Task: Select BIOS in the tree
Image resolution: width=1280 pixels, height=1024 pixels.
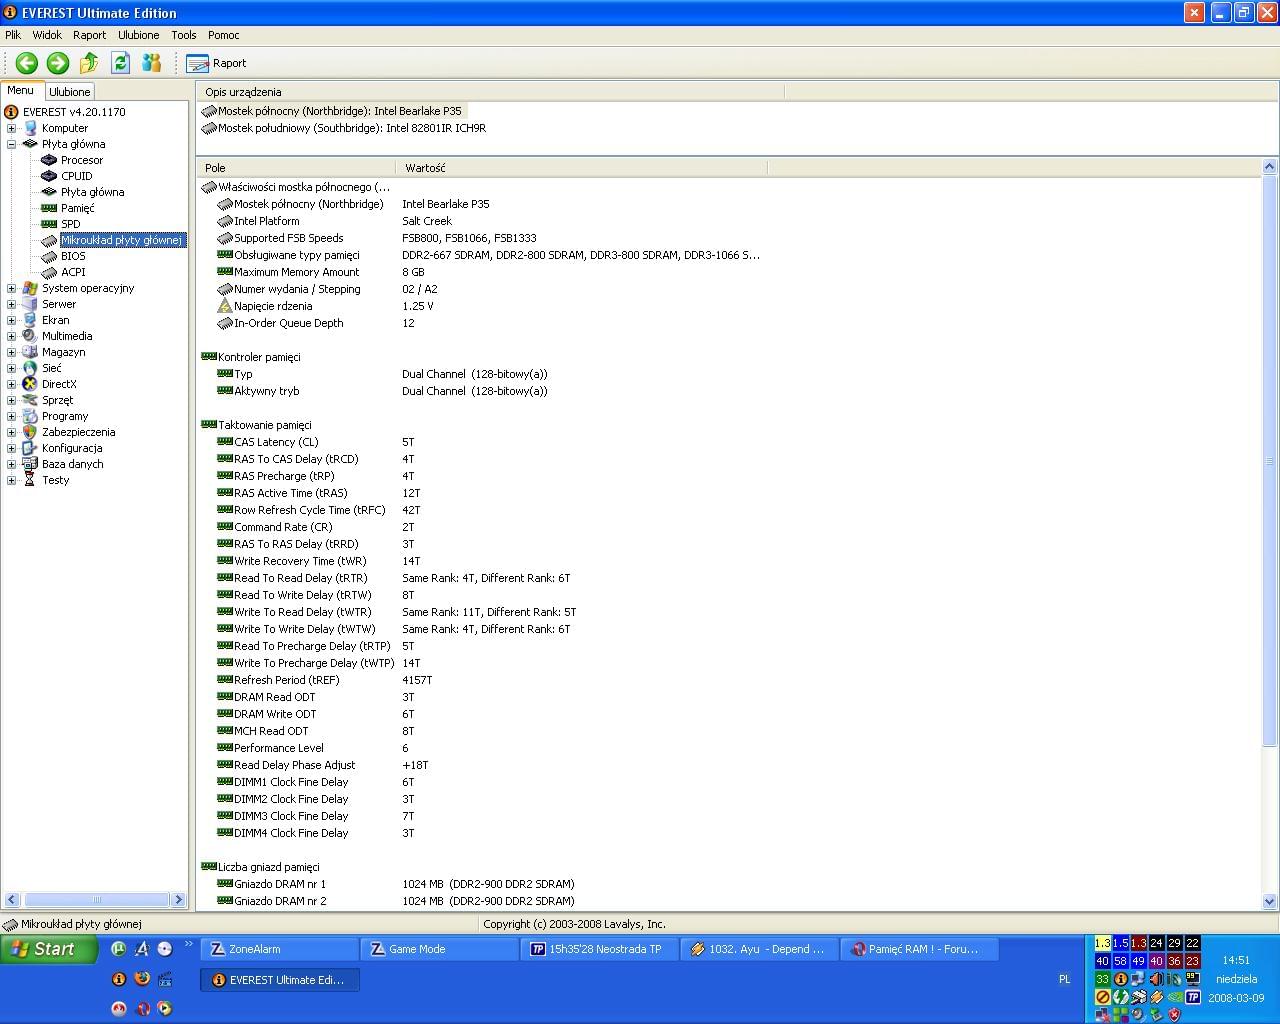Action: point(73,256)
